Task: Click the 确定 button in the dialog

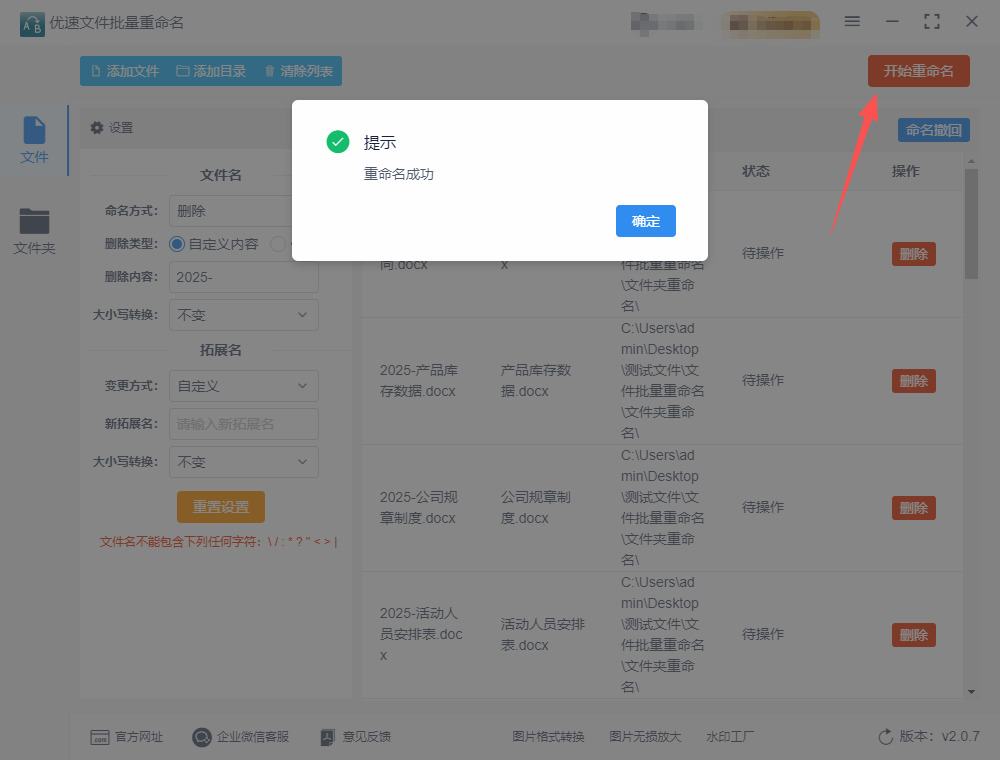Action: (x=645, y=221)
